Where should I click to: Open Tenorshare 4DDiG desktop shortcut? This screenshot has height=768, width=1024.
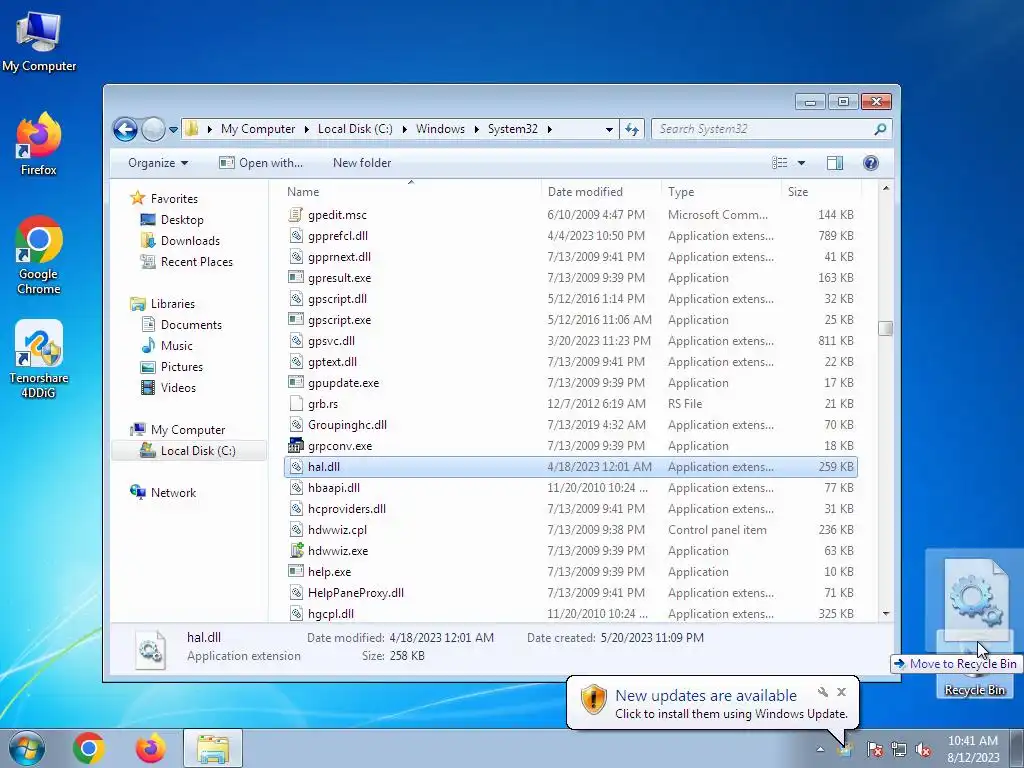(39, 359)
